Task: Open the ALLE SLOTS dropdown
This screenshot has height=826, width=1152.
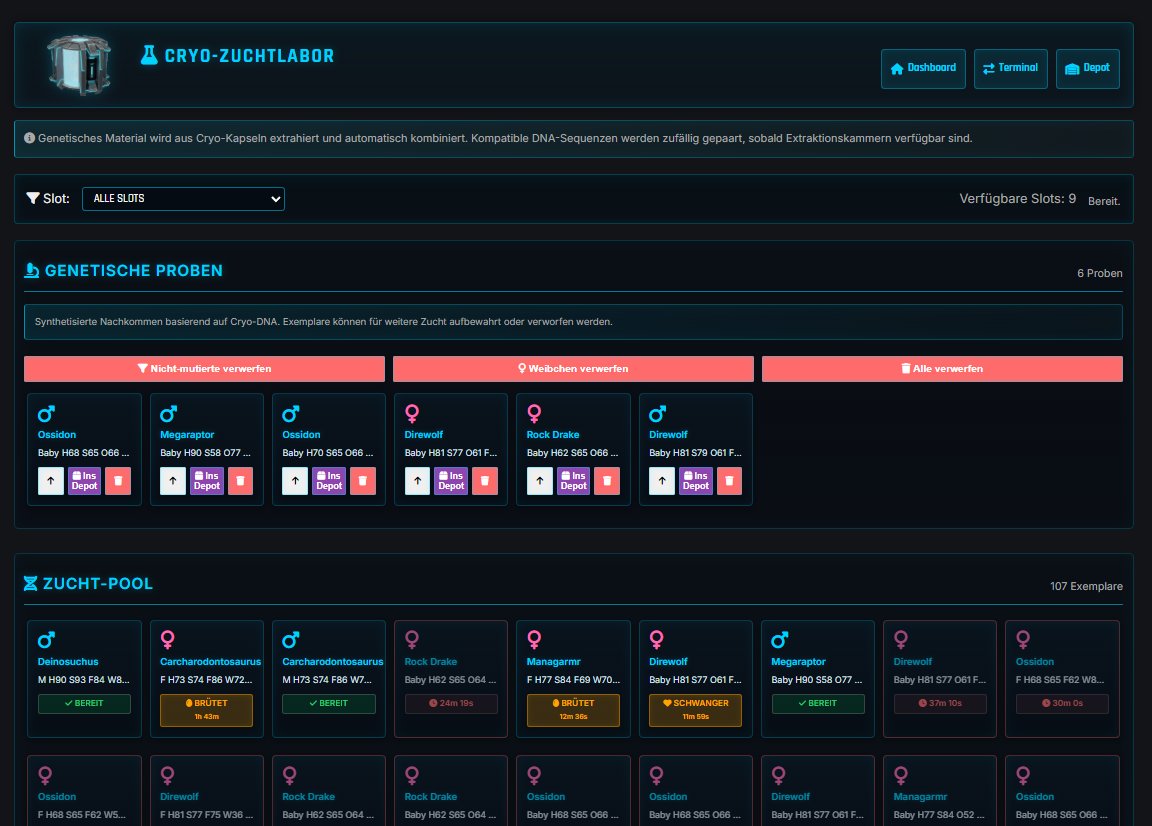Action: [x=183, y=199]
